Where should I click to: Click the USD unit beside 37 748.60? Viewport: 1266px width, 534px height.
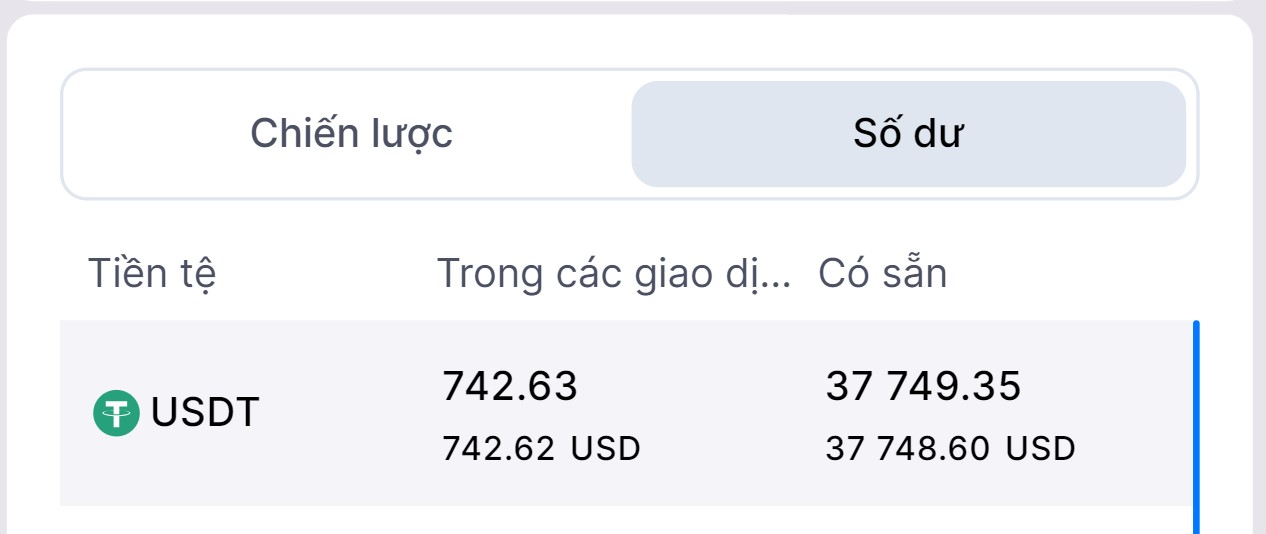click(x=1041, y=449)
